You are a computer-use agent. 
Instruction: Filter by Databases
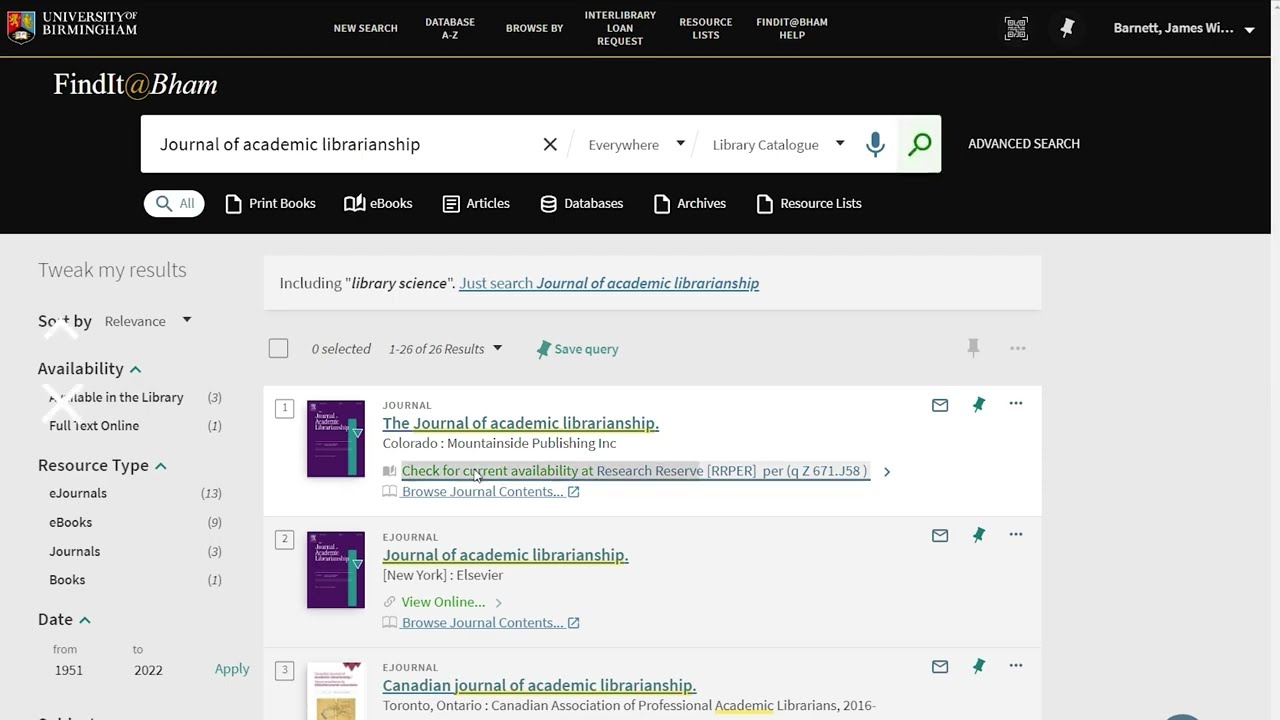point(581,203)
